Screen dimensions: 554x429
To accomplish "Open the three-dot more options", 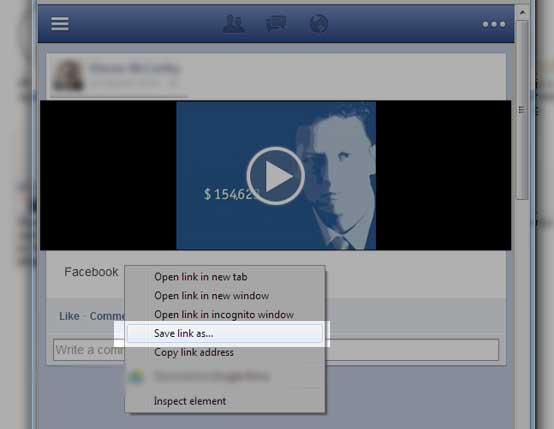I will click(x=494, y=24).
